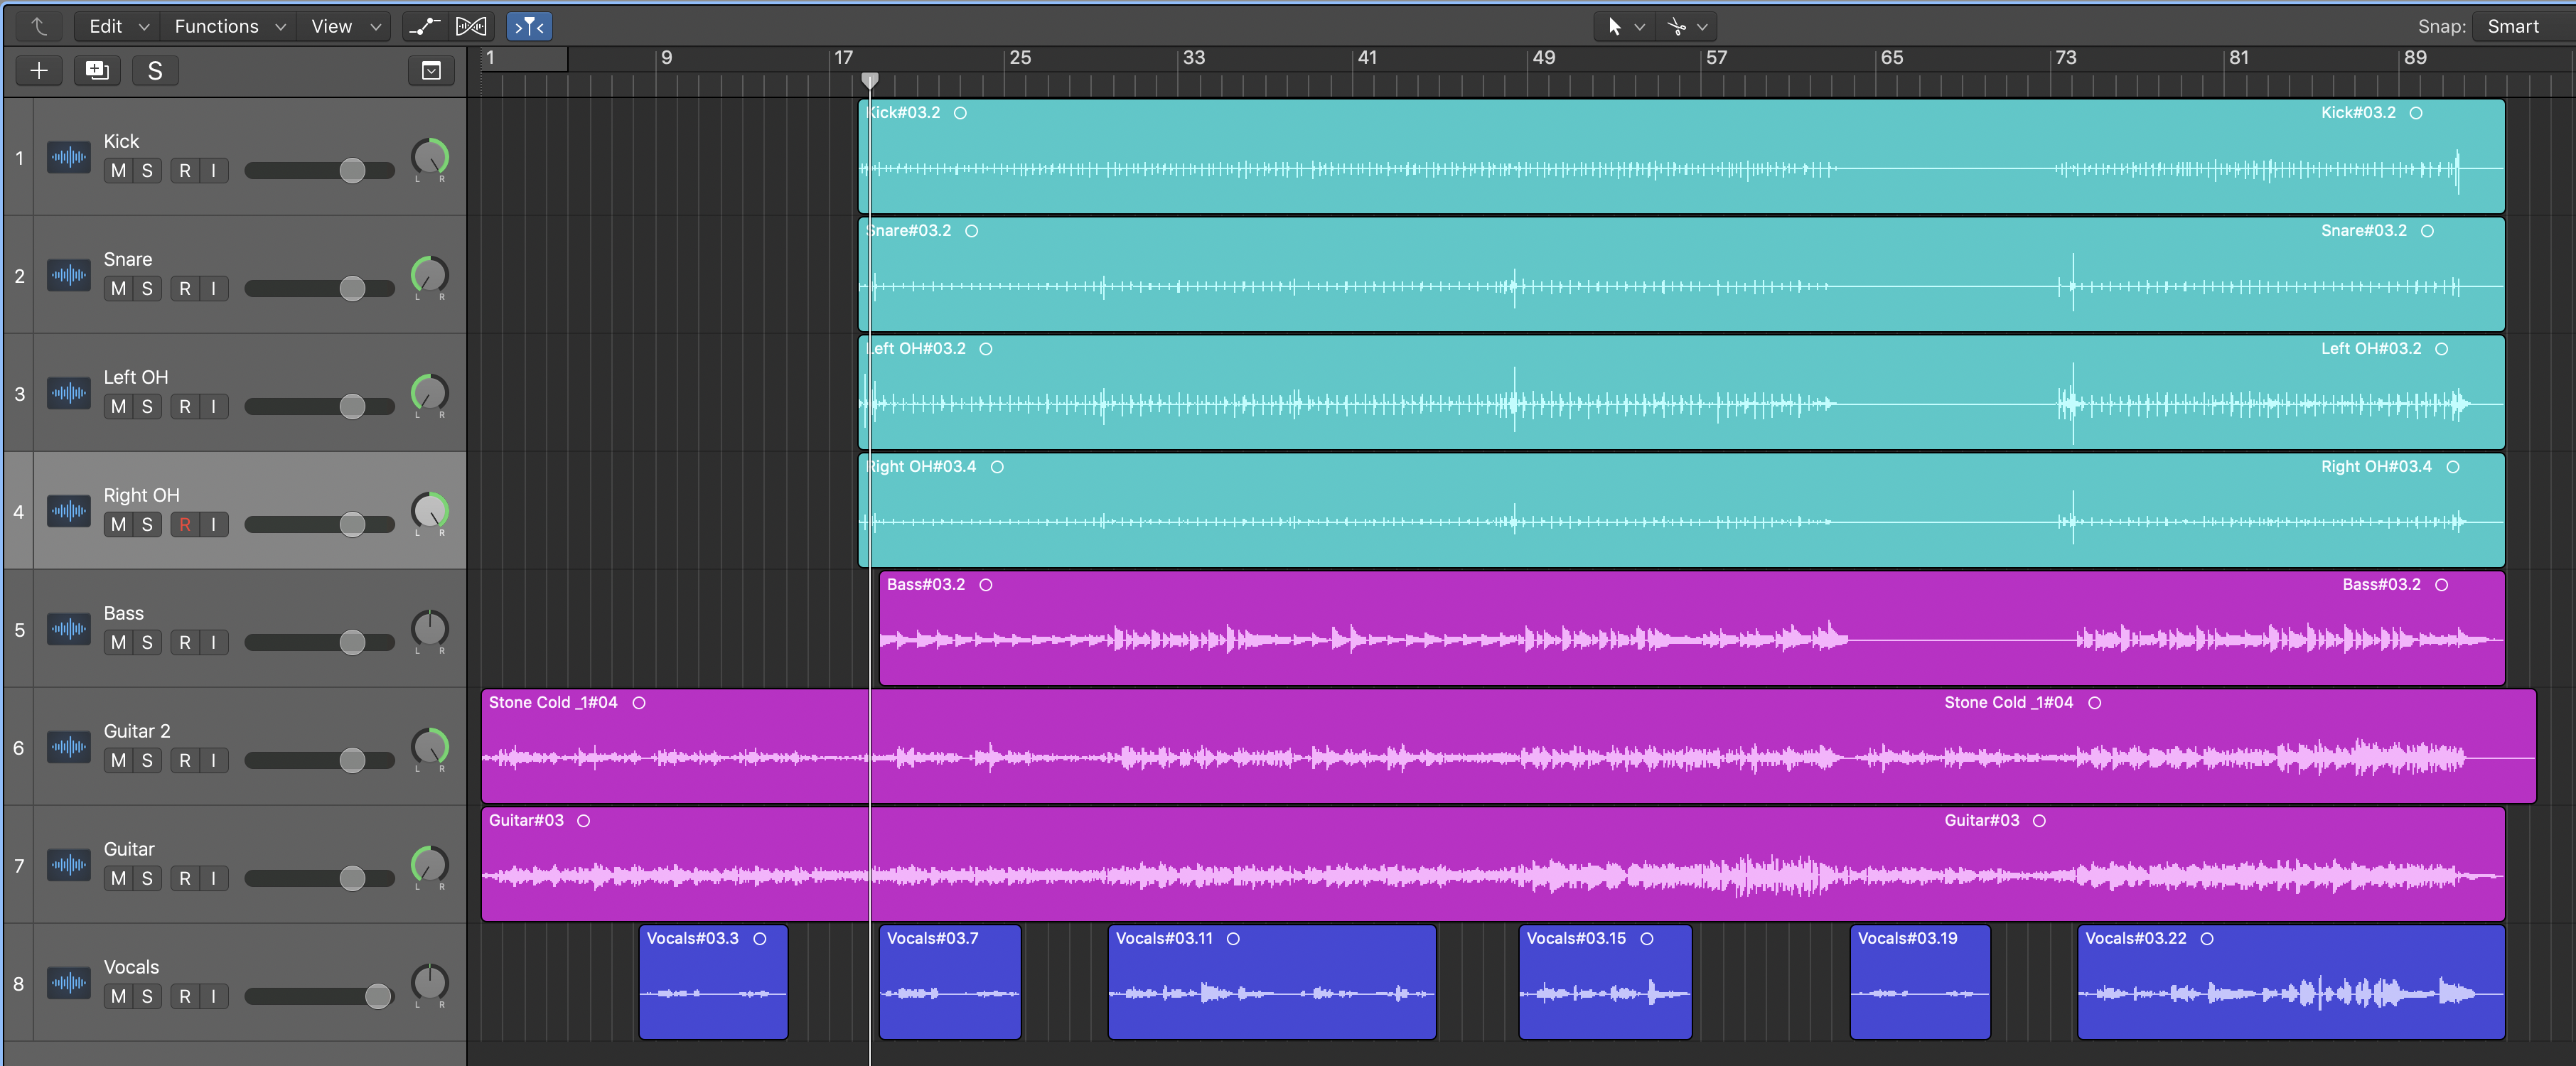Image resolution: width=2576 pixels, height=1066 pixels.
Task: Disable record on the Right OH track
Action: point(185,525)
